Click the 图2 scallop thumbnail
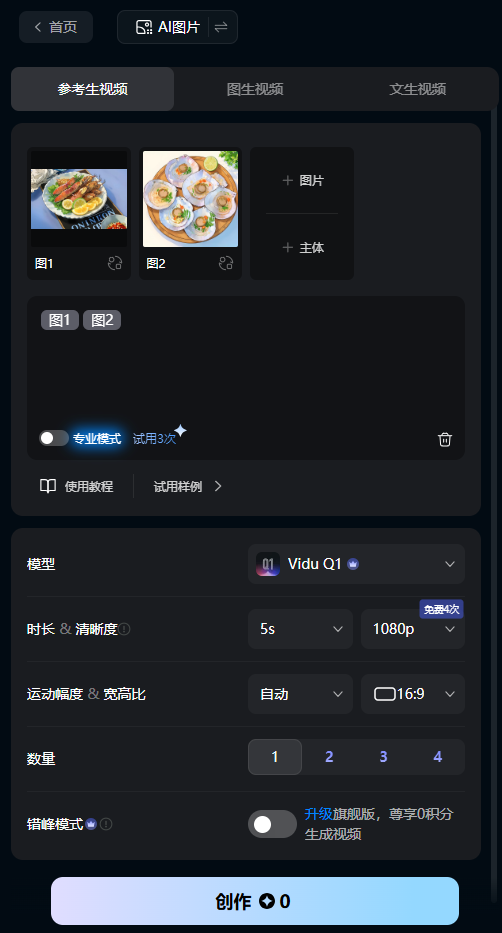 (190, 199)
